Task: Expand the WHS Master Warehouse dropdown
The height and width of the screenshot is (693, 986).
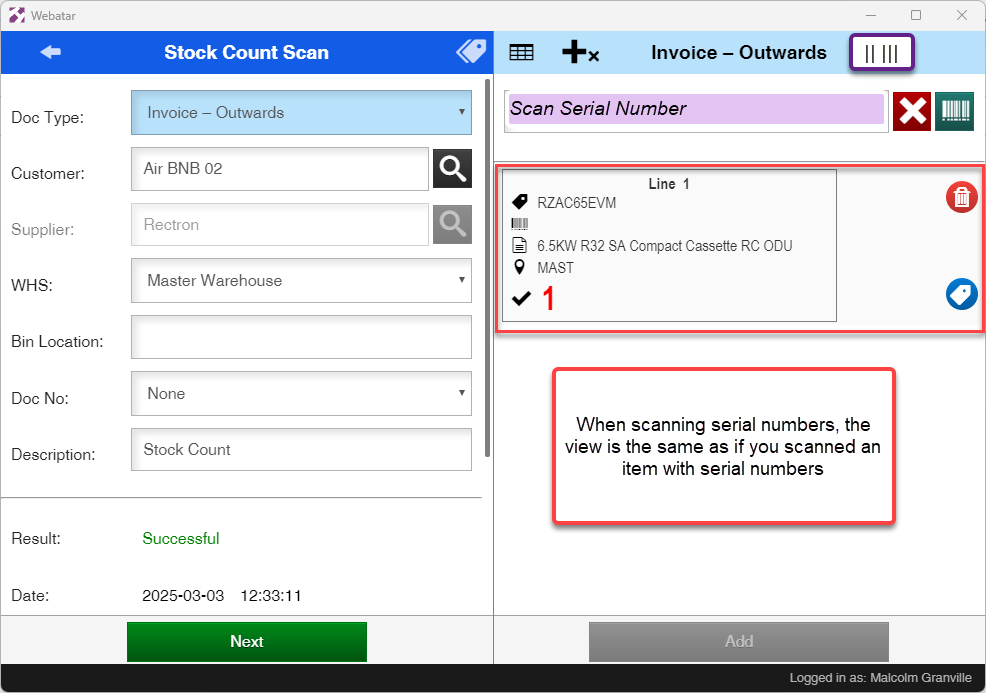Action: pos(301,280)
